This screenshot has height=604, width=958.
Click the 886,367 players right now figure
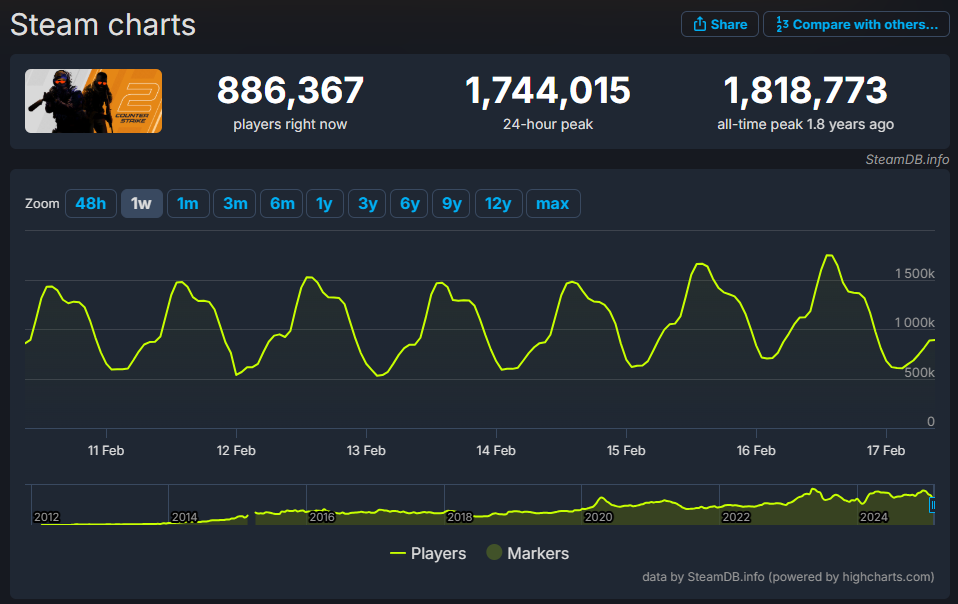click(x=290, y=90)
